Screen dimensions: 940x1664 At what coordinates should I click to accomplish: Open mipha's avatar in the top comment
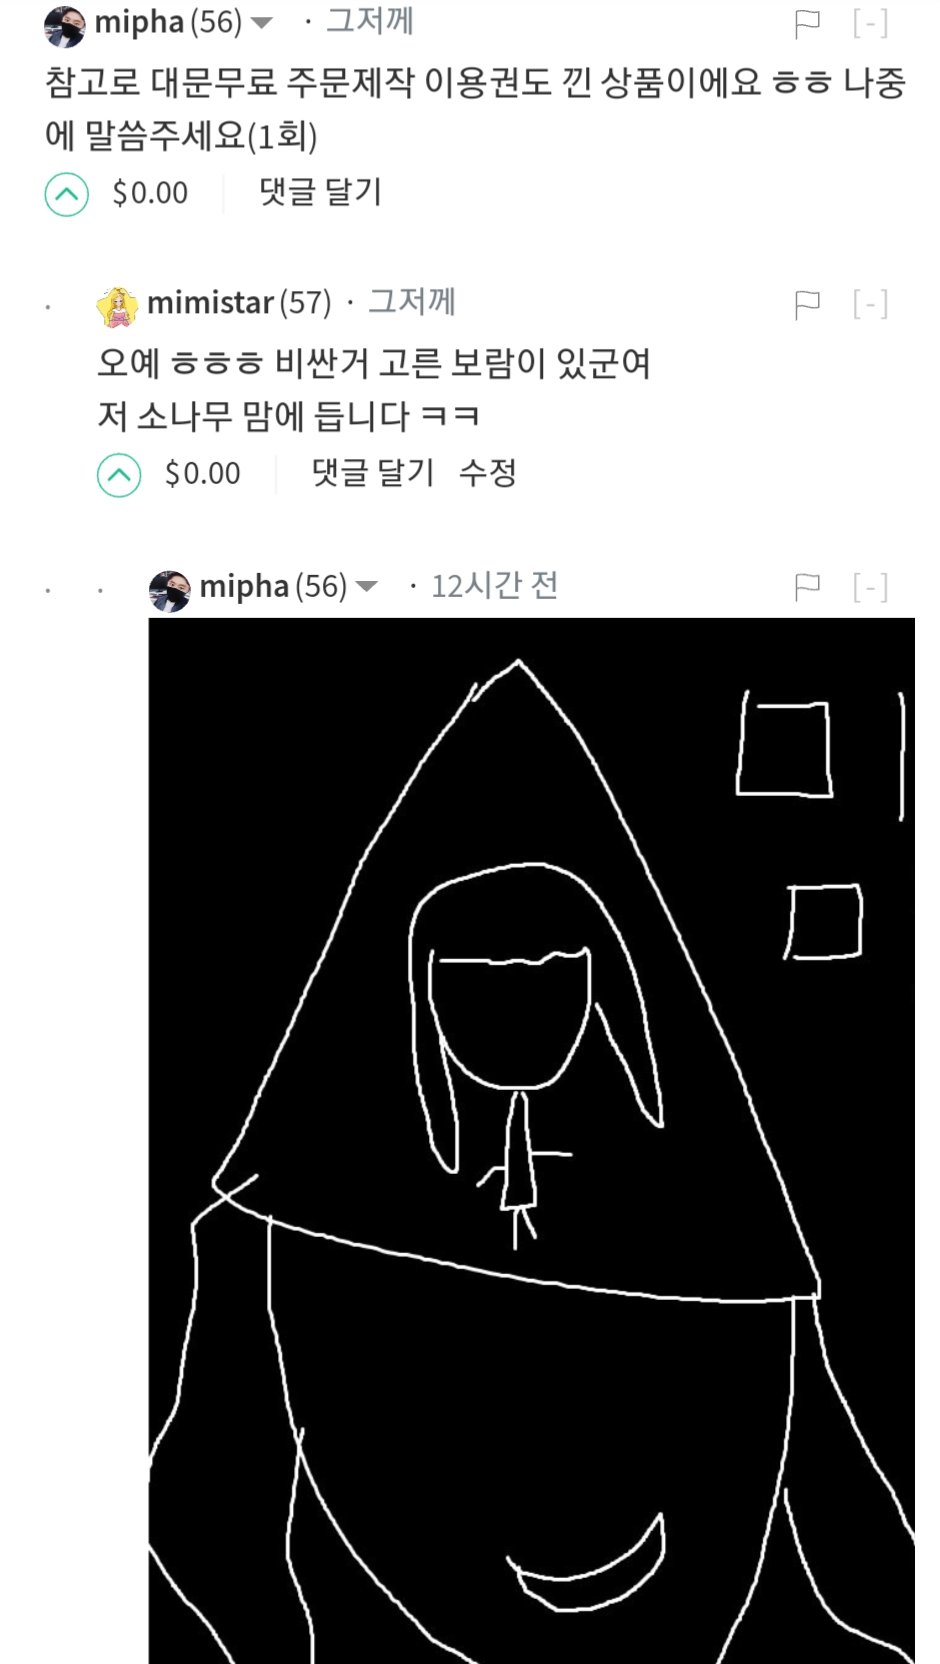tap(65, 25)
